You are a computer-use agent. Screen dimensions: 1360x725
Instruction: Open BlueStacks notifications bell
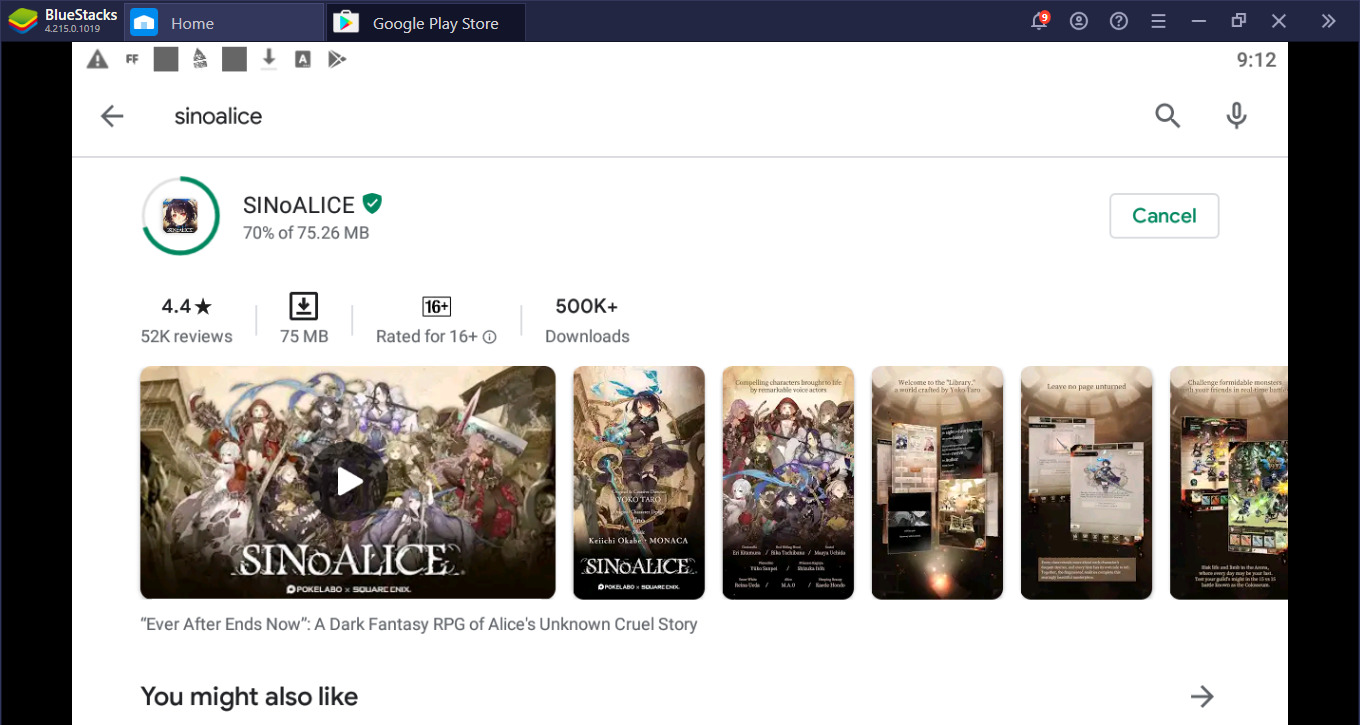[1040, 21]
